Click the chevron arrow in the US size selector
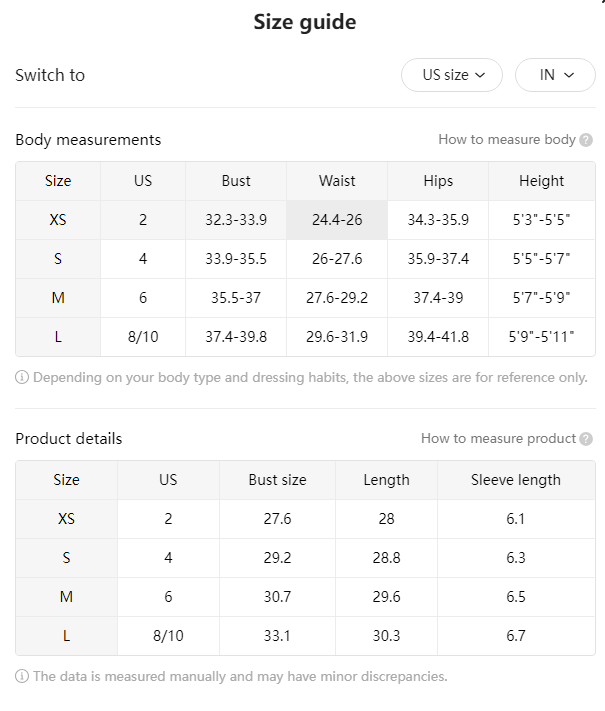 (x=480, y=75)
